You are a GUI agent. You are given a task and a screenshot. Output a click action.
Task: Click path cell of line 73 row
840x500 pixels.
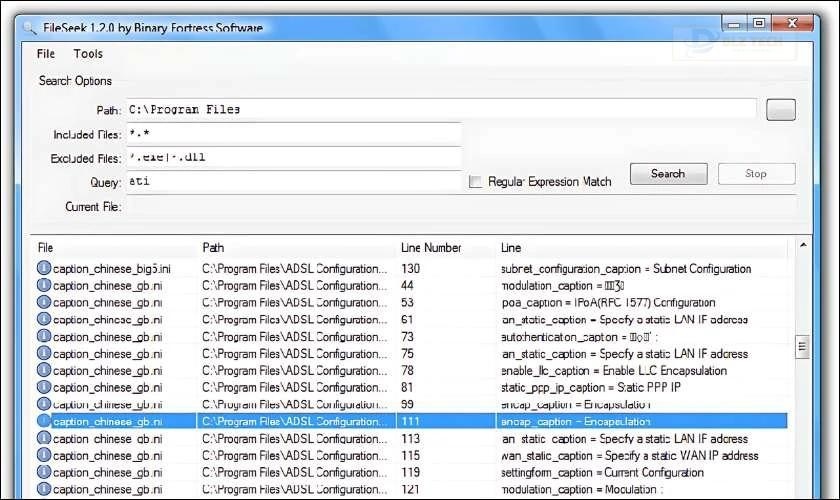coord(296,337)
